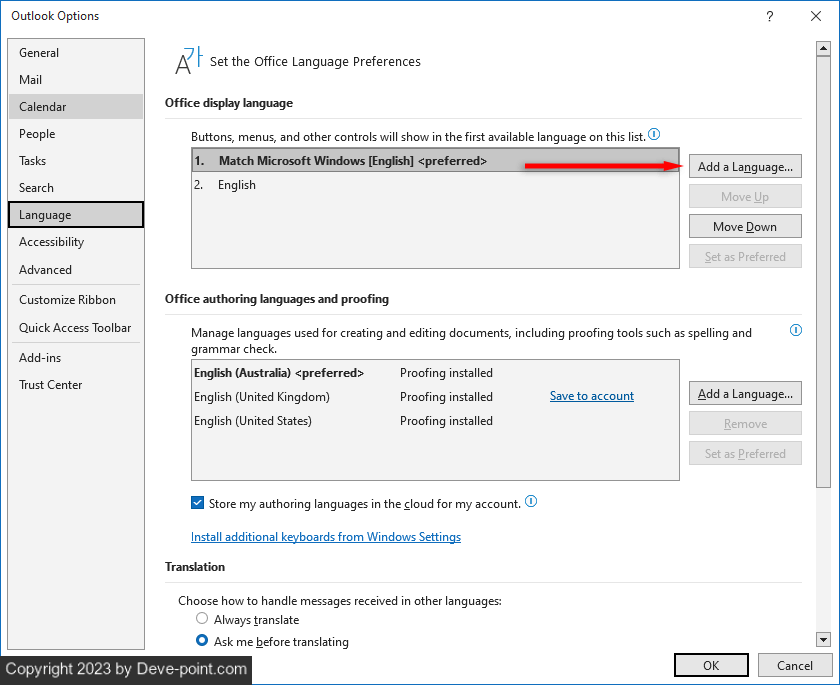Open the Mail options category
840x685 pixels.
tap(76, 80)
